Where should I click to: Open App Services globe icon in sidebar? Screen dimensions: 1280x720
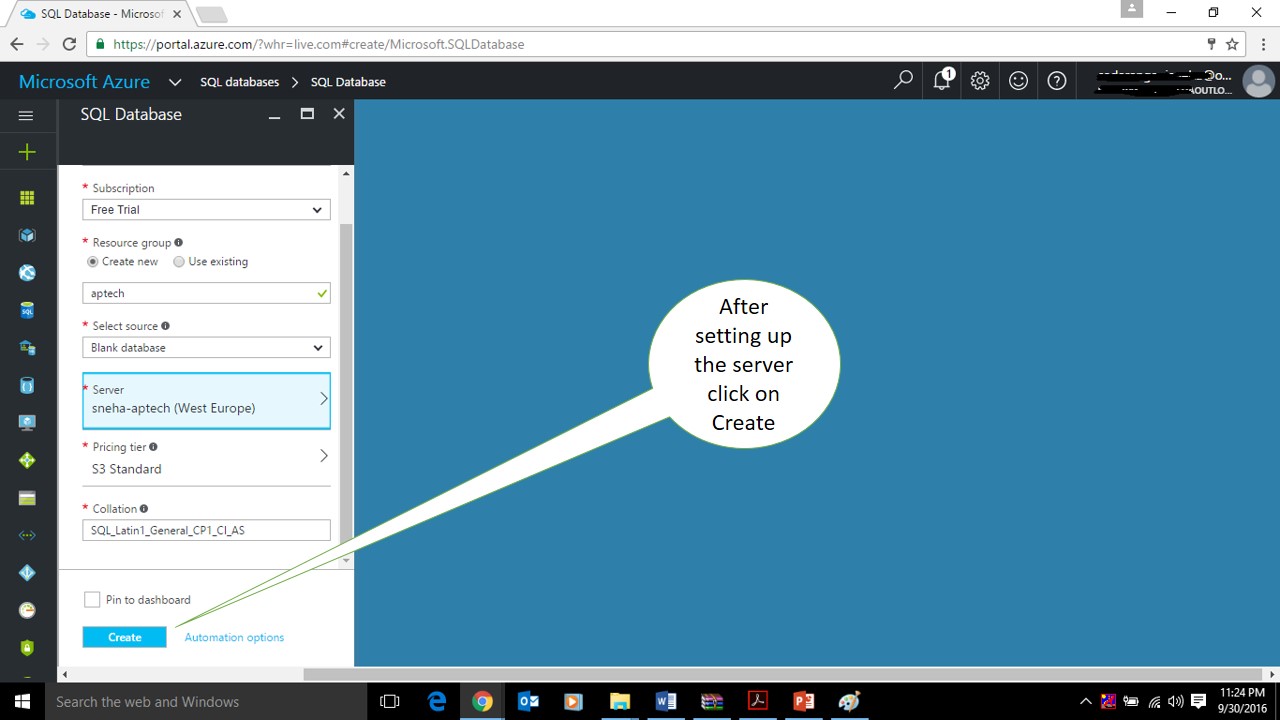pos(27,273)
